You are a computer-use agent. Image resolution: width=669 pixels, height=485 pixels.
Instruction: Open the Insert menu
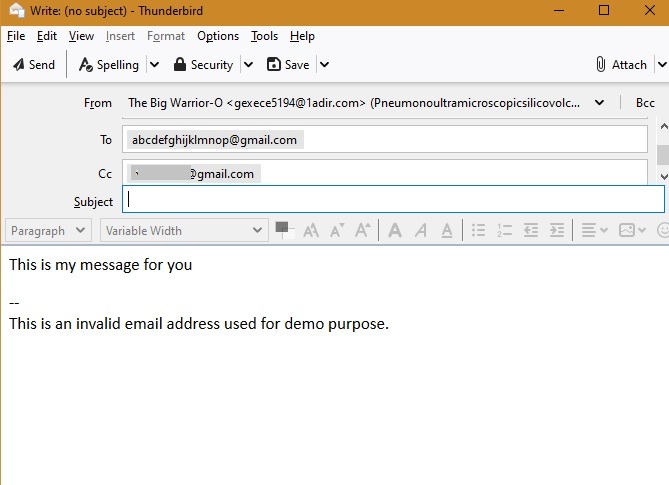click(120, 36)
